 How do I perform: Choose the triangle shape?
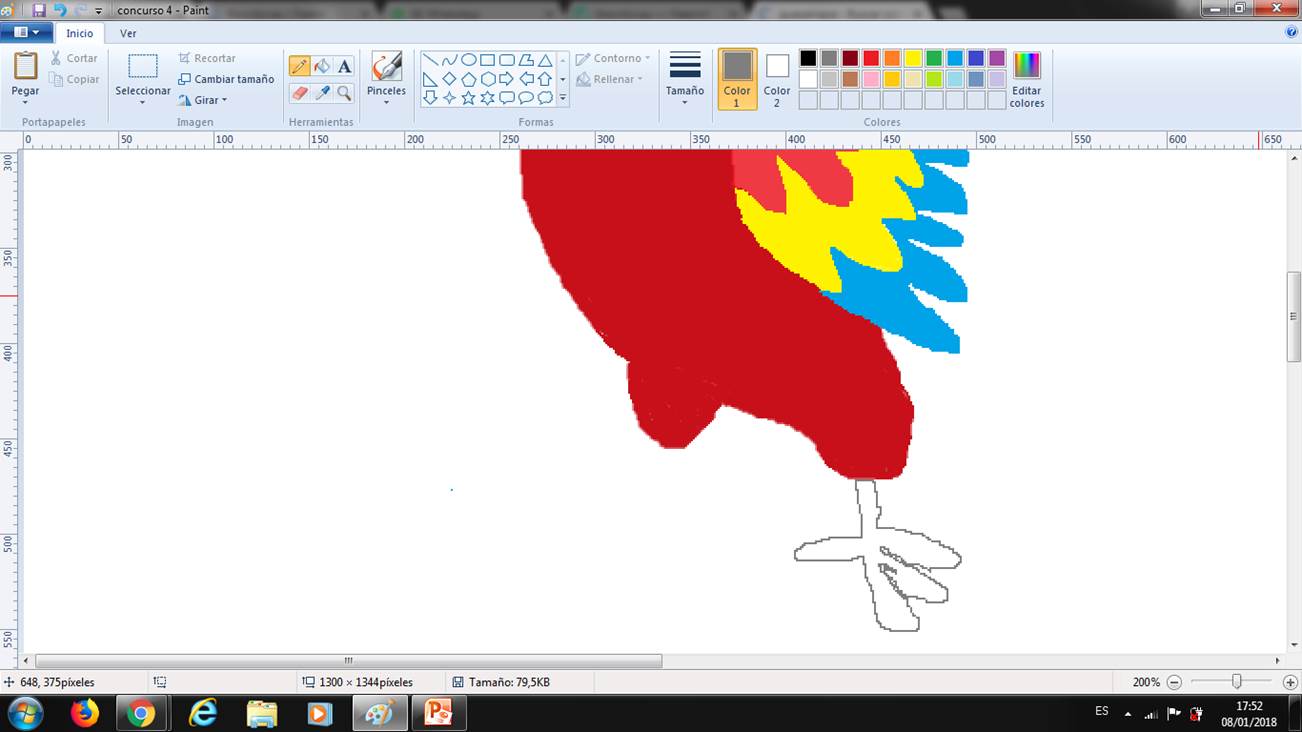[545, 60]
